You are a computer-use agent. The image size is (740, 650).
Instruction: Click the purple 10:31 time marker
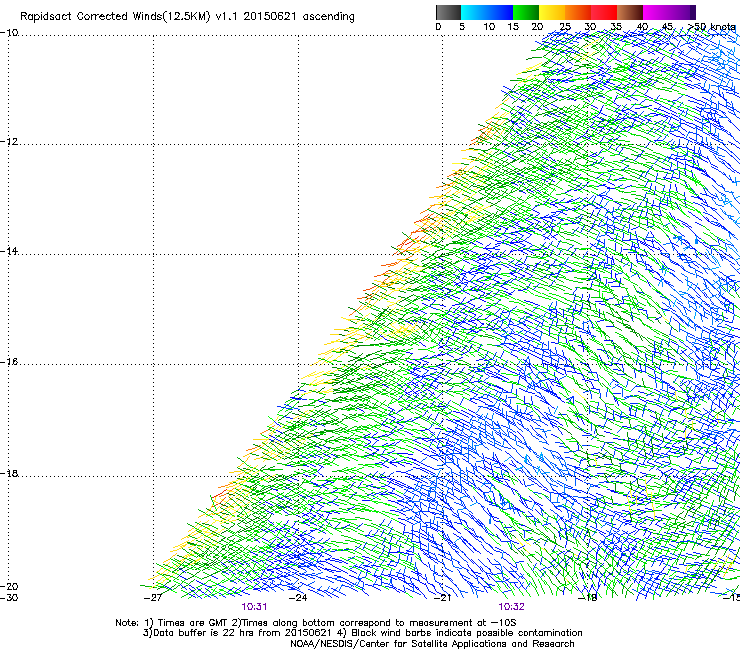254,607
